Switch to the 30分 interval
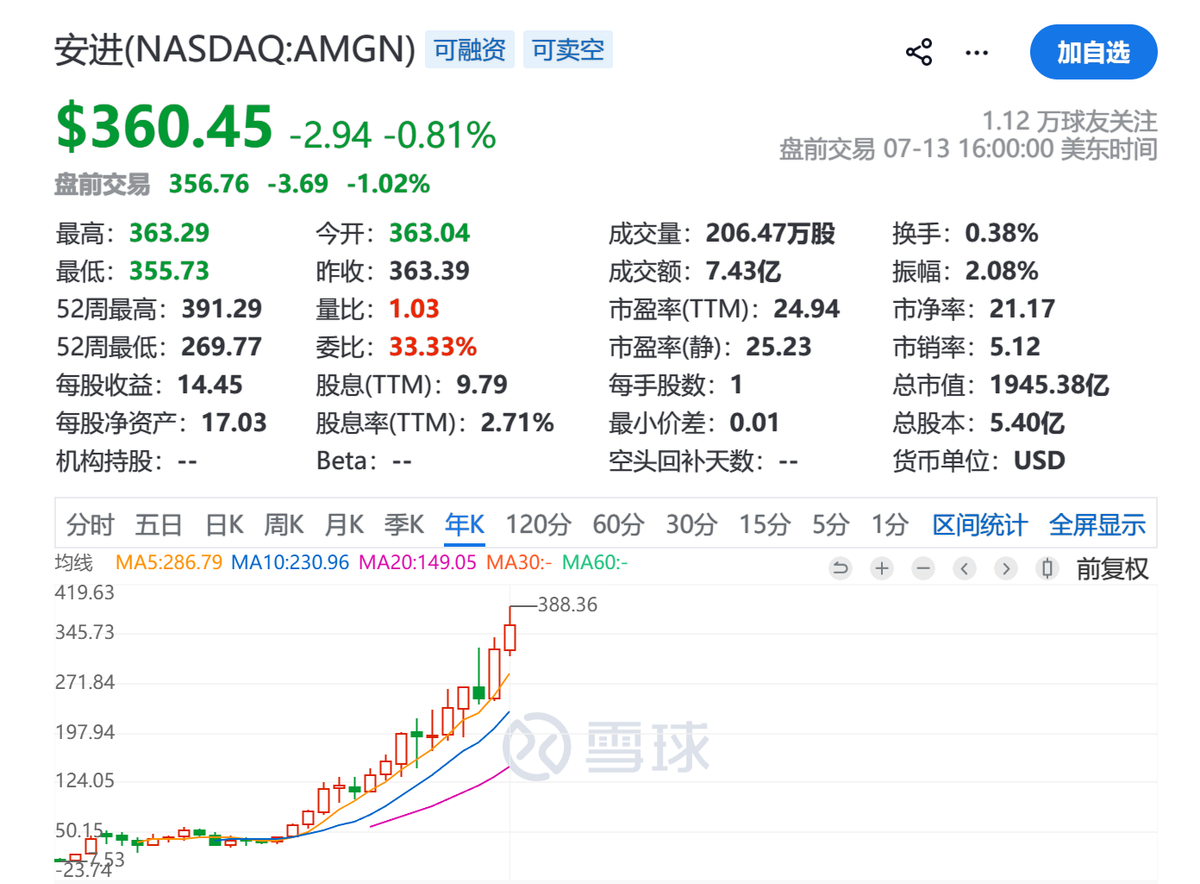Screen dimensions: 1200x884 click(692, 524)
